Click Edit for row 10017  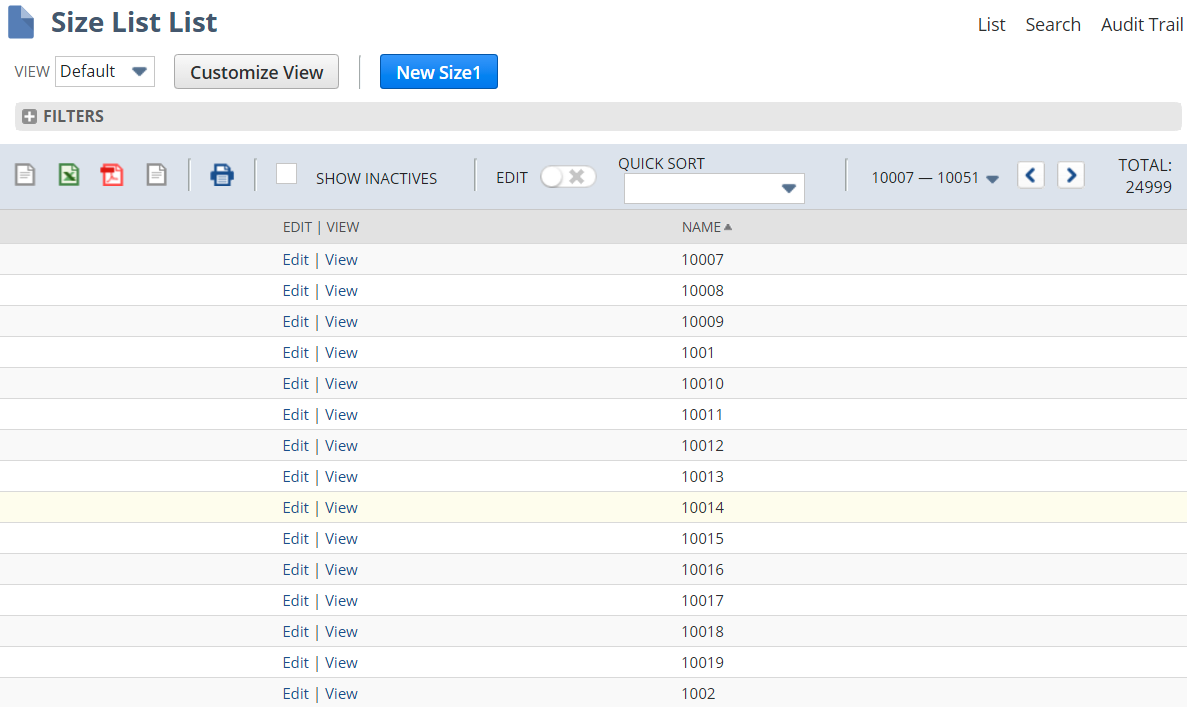tap(295, 601)
